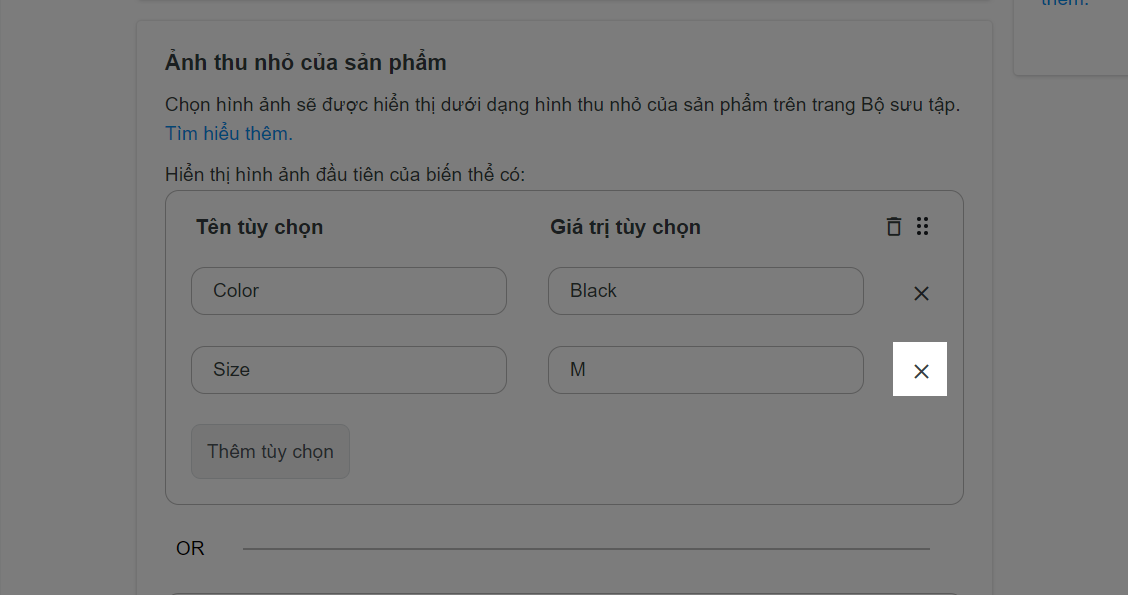
Task: Click the Ảnh thu nhỏ của sản phẩm heading
Action: [306, 63]
